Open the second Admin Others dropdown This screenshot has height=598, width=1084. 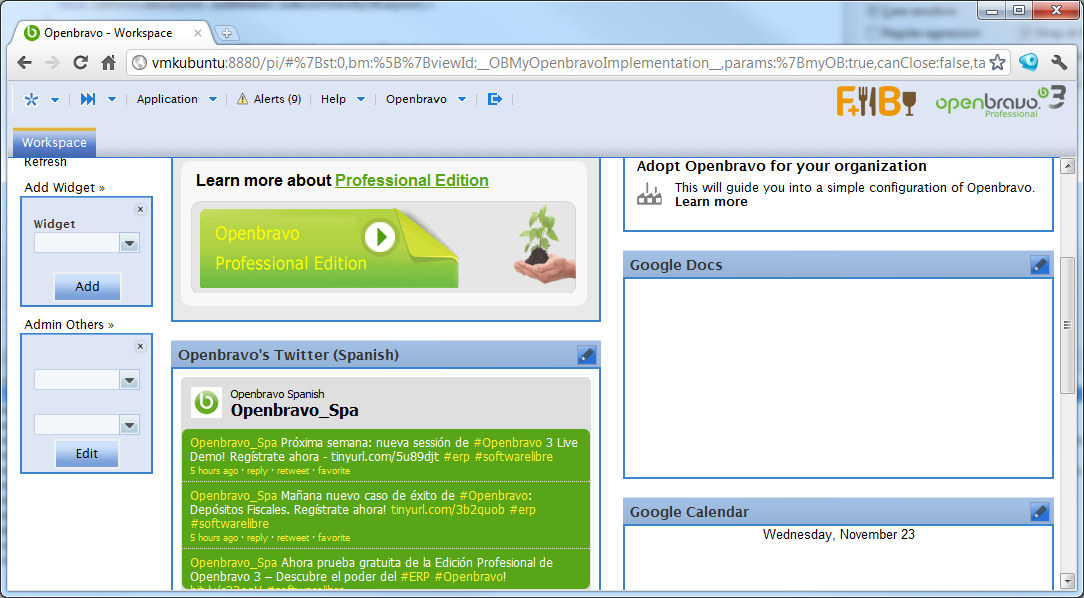(x=129, y=424)
